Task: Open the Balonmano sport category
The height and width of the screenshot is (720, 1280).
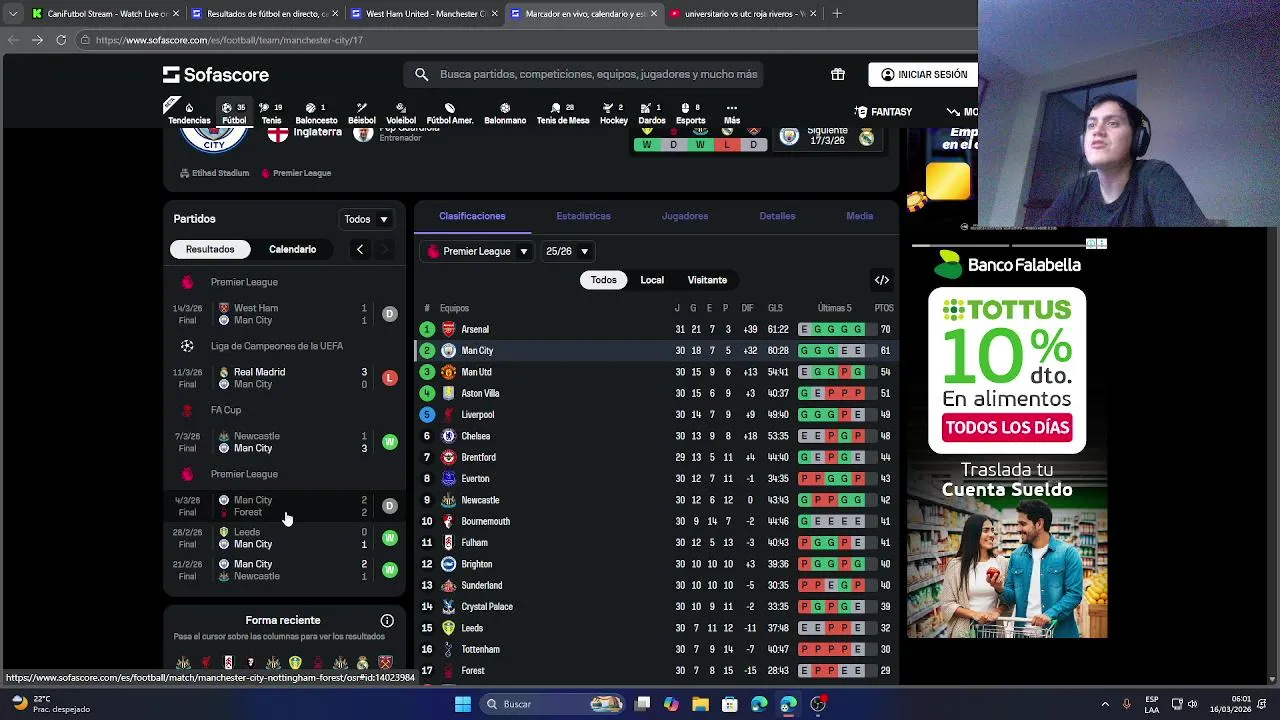Action: (505, 114)
